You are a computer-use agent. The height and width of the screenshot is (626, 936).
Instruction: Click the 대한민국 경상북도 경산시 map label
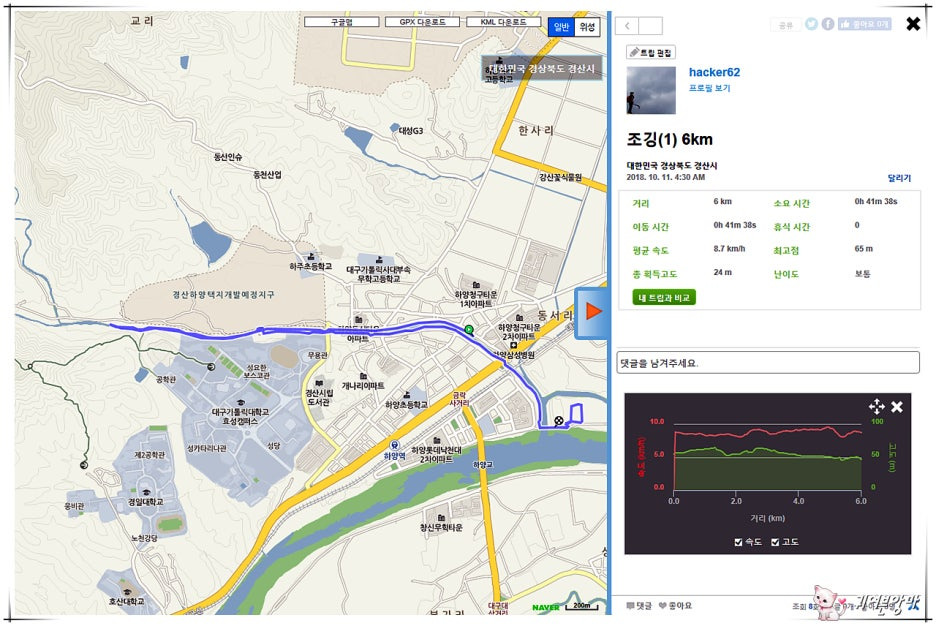tap(541, 69)
